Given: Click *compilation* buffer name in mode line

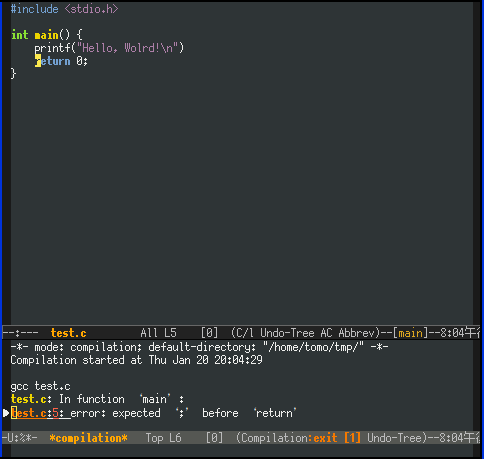Looking at the screenshot, I should pos(88,438).
